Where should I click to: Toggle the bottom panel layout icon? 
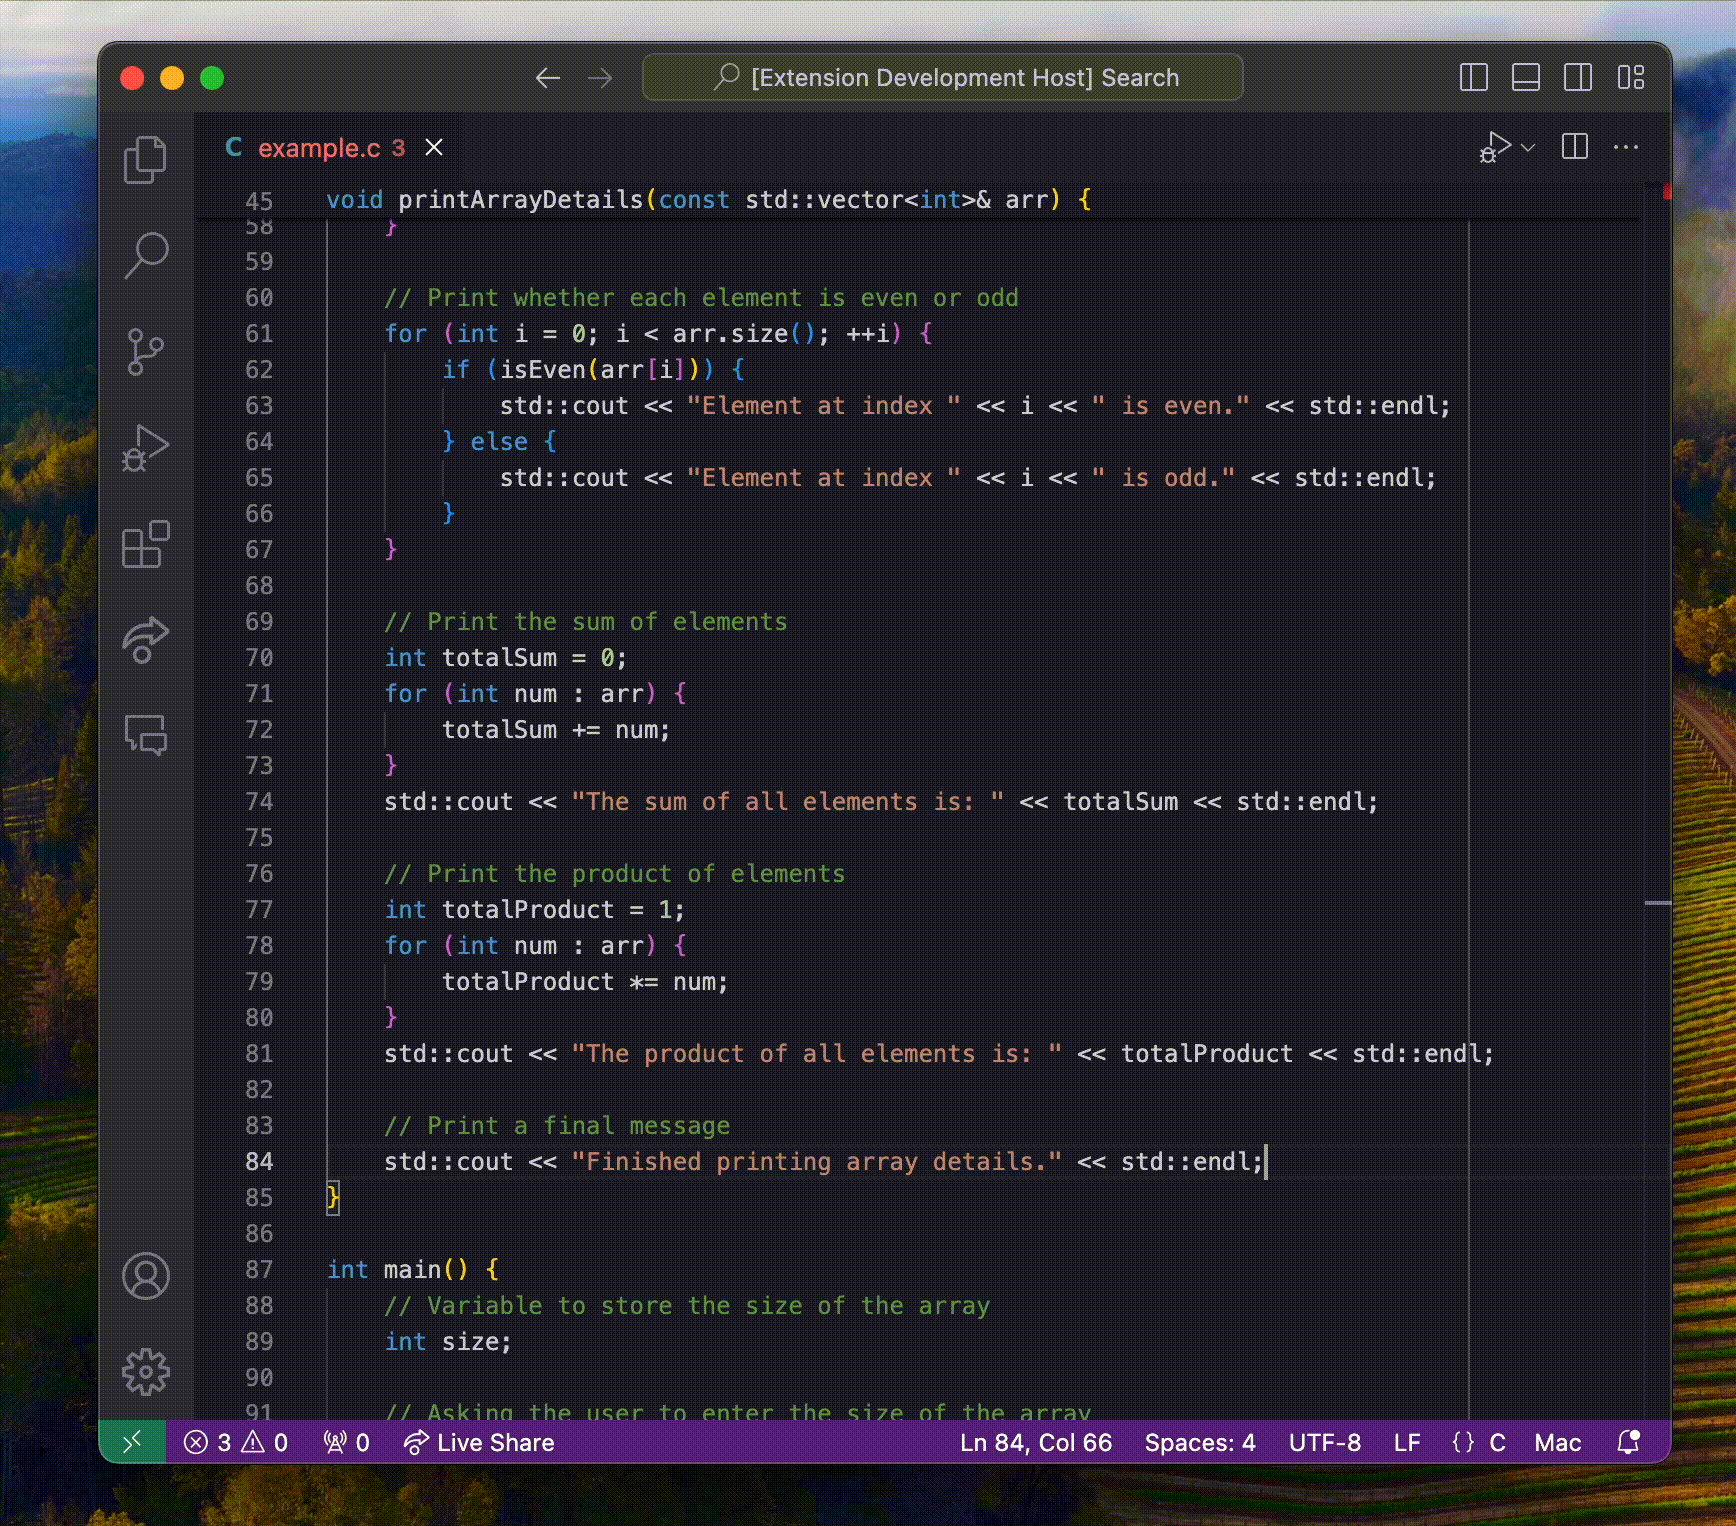tap(1526, 77)
